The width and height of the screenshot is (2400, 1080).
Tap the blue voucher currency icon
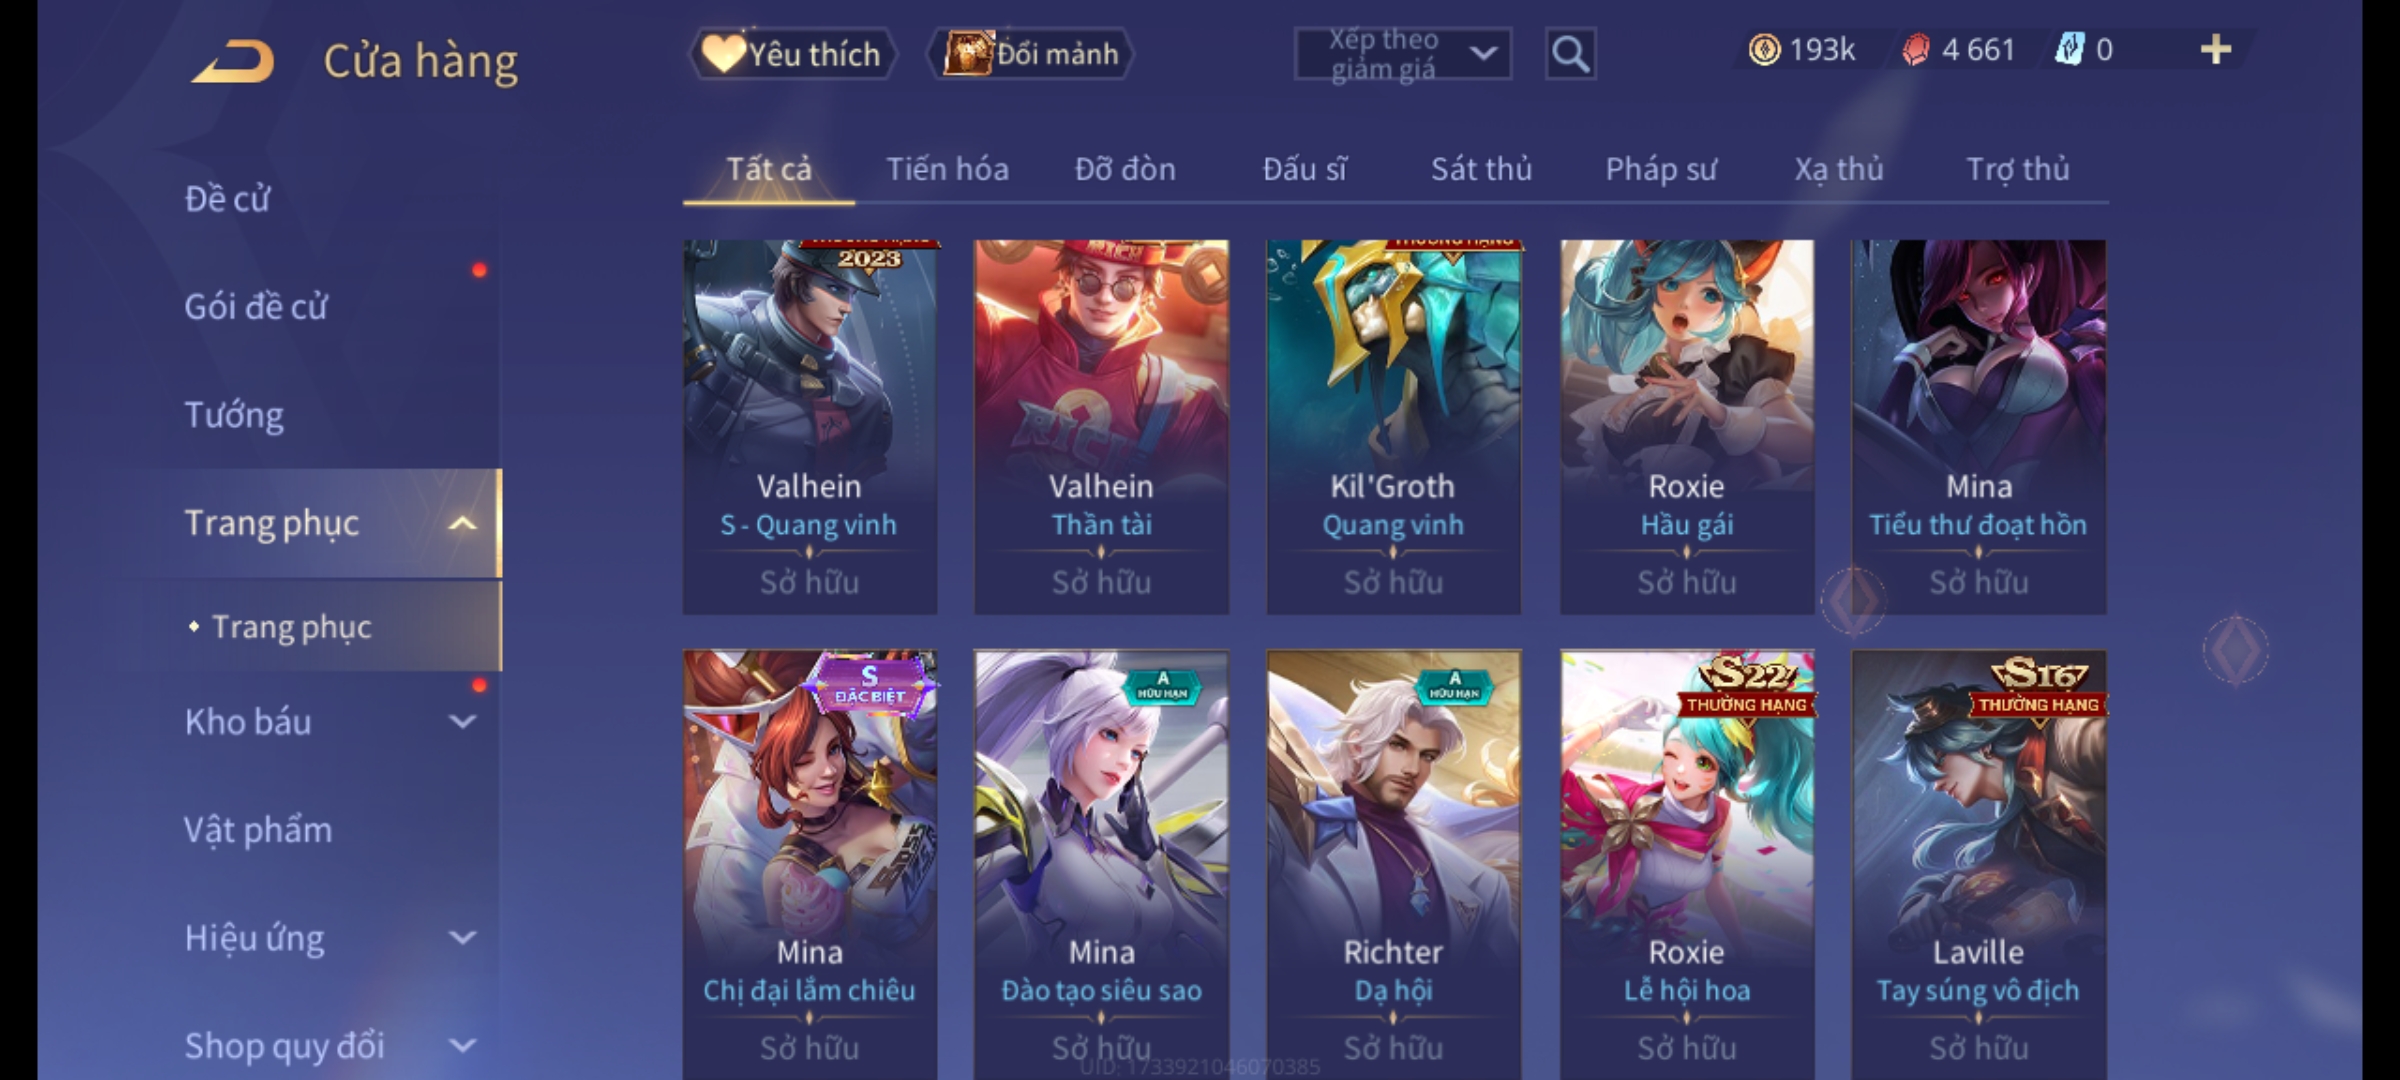click(2068, 50)
